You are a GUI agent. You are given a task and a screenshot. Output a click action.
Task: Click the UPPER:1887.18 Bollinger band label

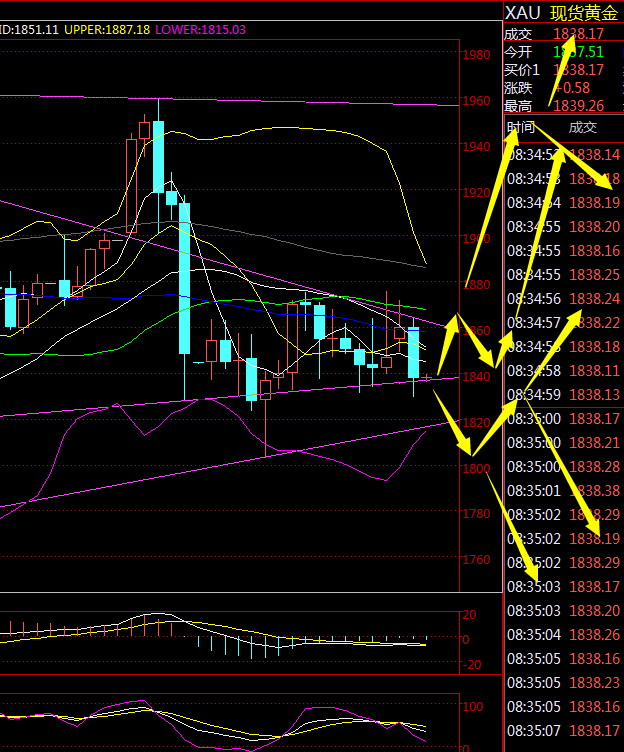tap(107, 31)
